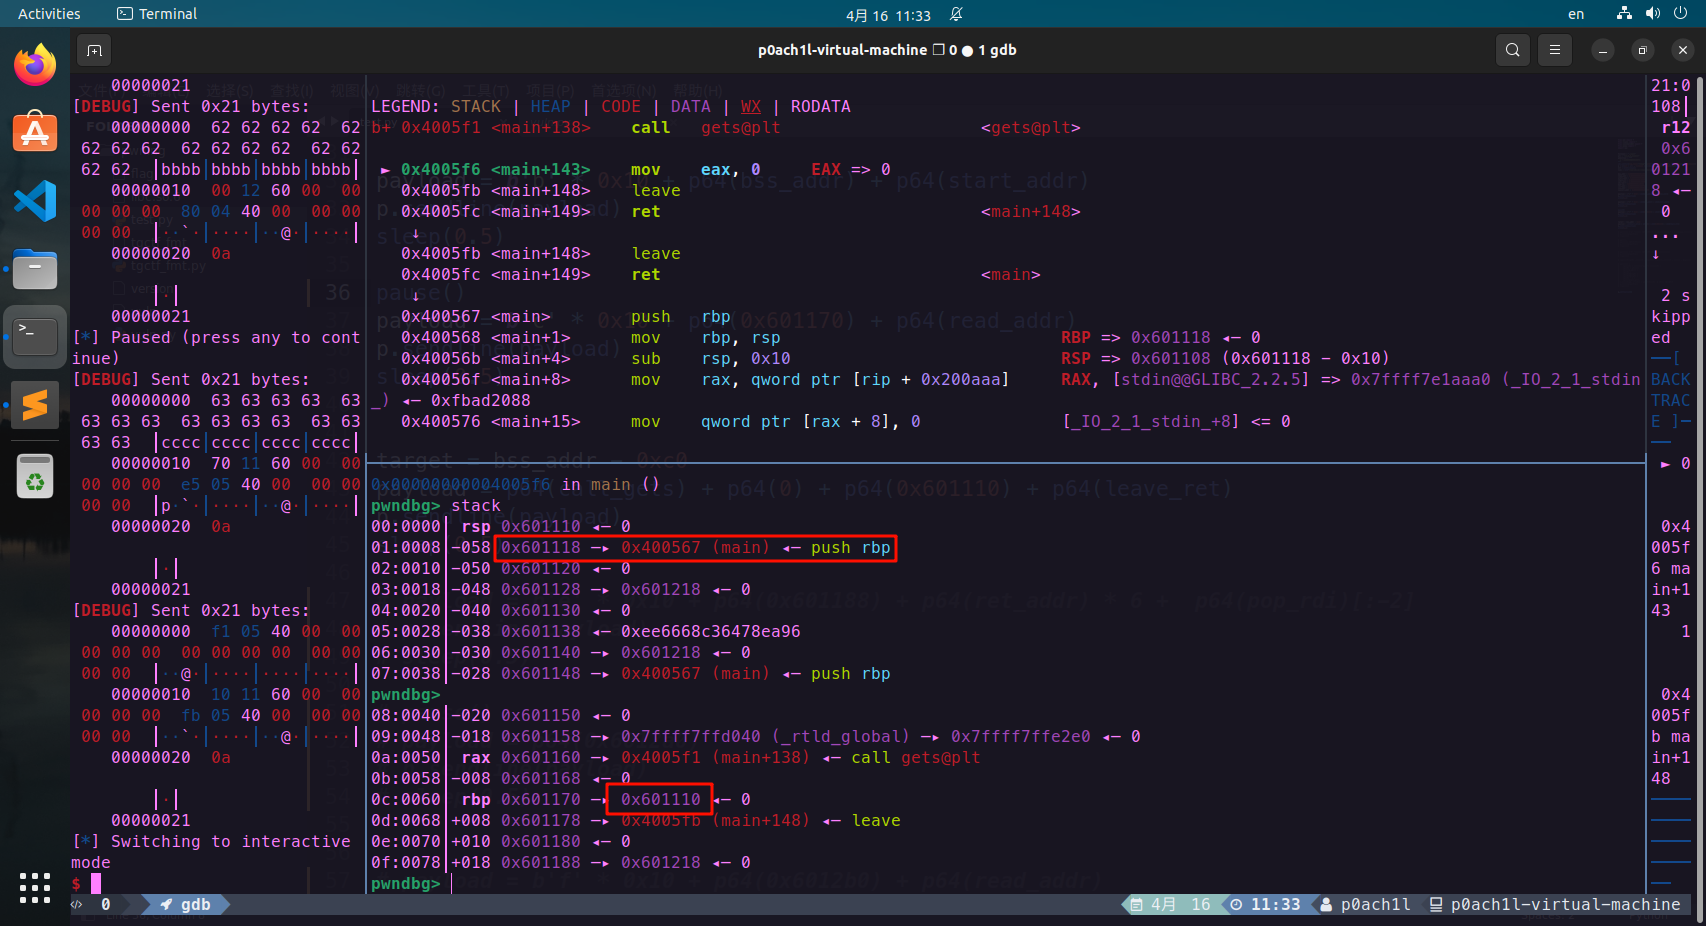
Task: Click the 'Paused (press any to continue)' line
Action: [216, 347]
